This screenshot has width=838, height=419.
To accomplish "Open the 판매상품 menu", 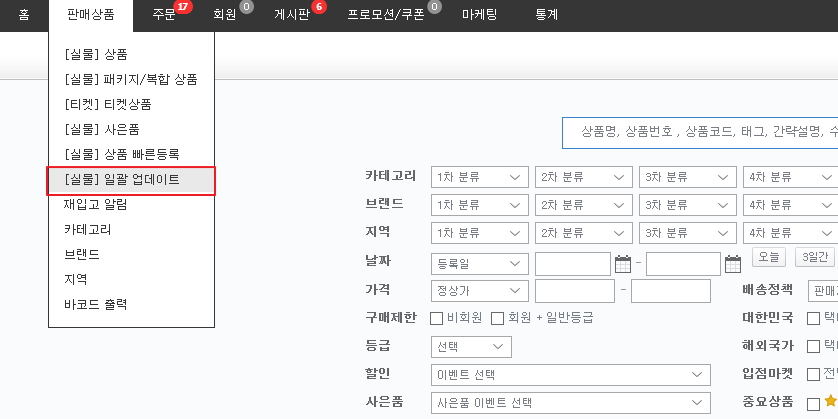I will click(91, 15).
